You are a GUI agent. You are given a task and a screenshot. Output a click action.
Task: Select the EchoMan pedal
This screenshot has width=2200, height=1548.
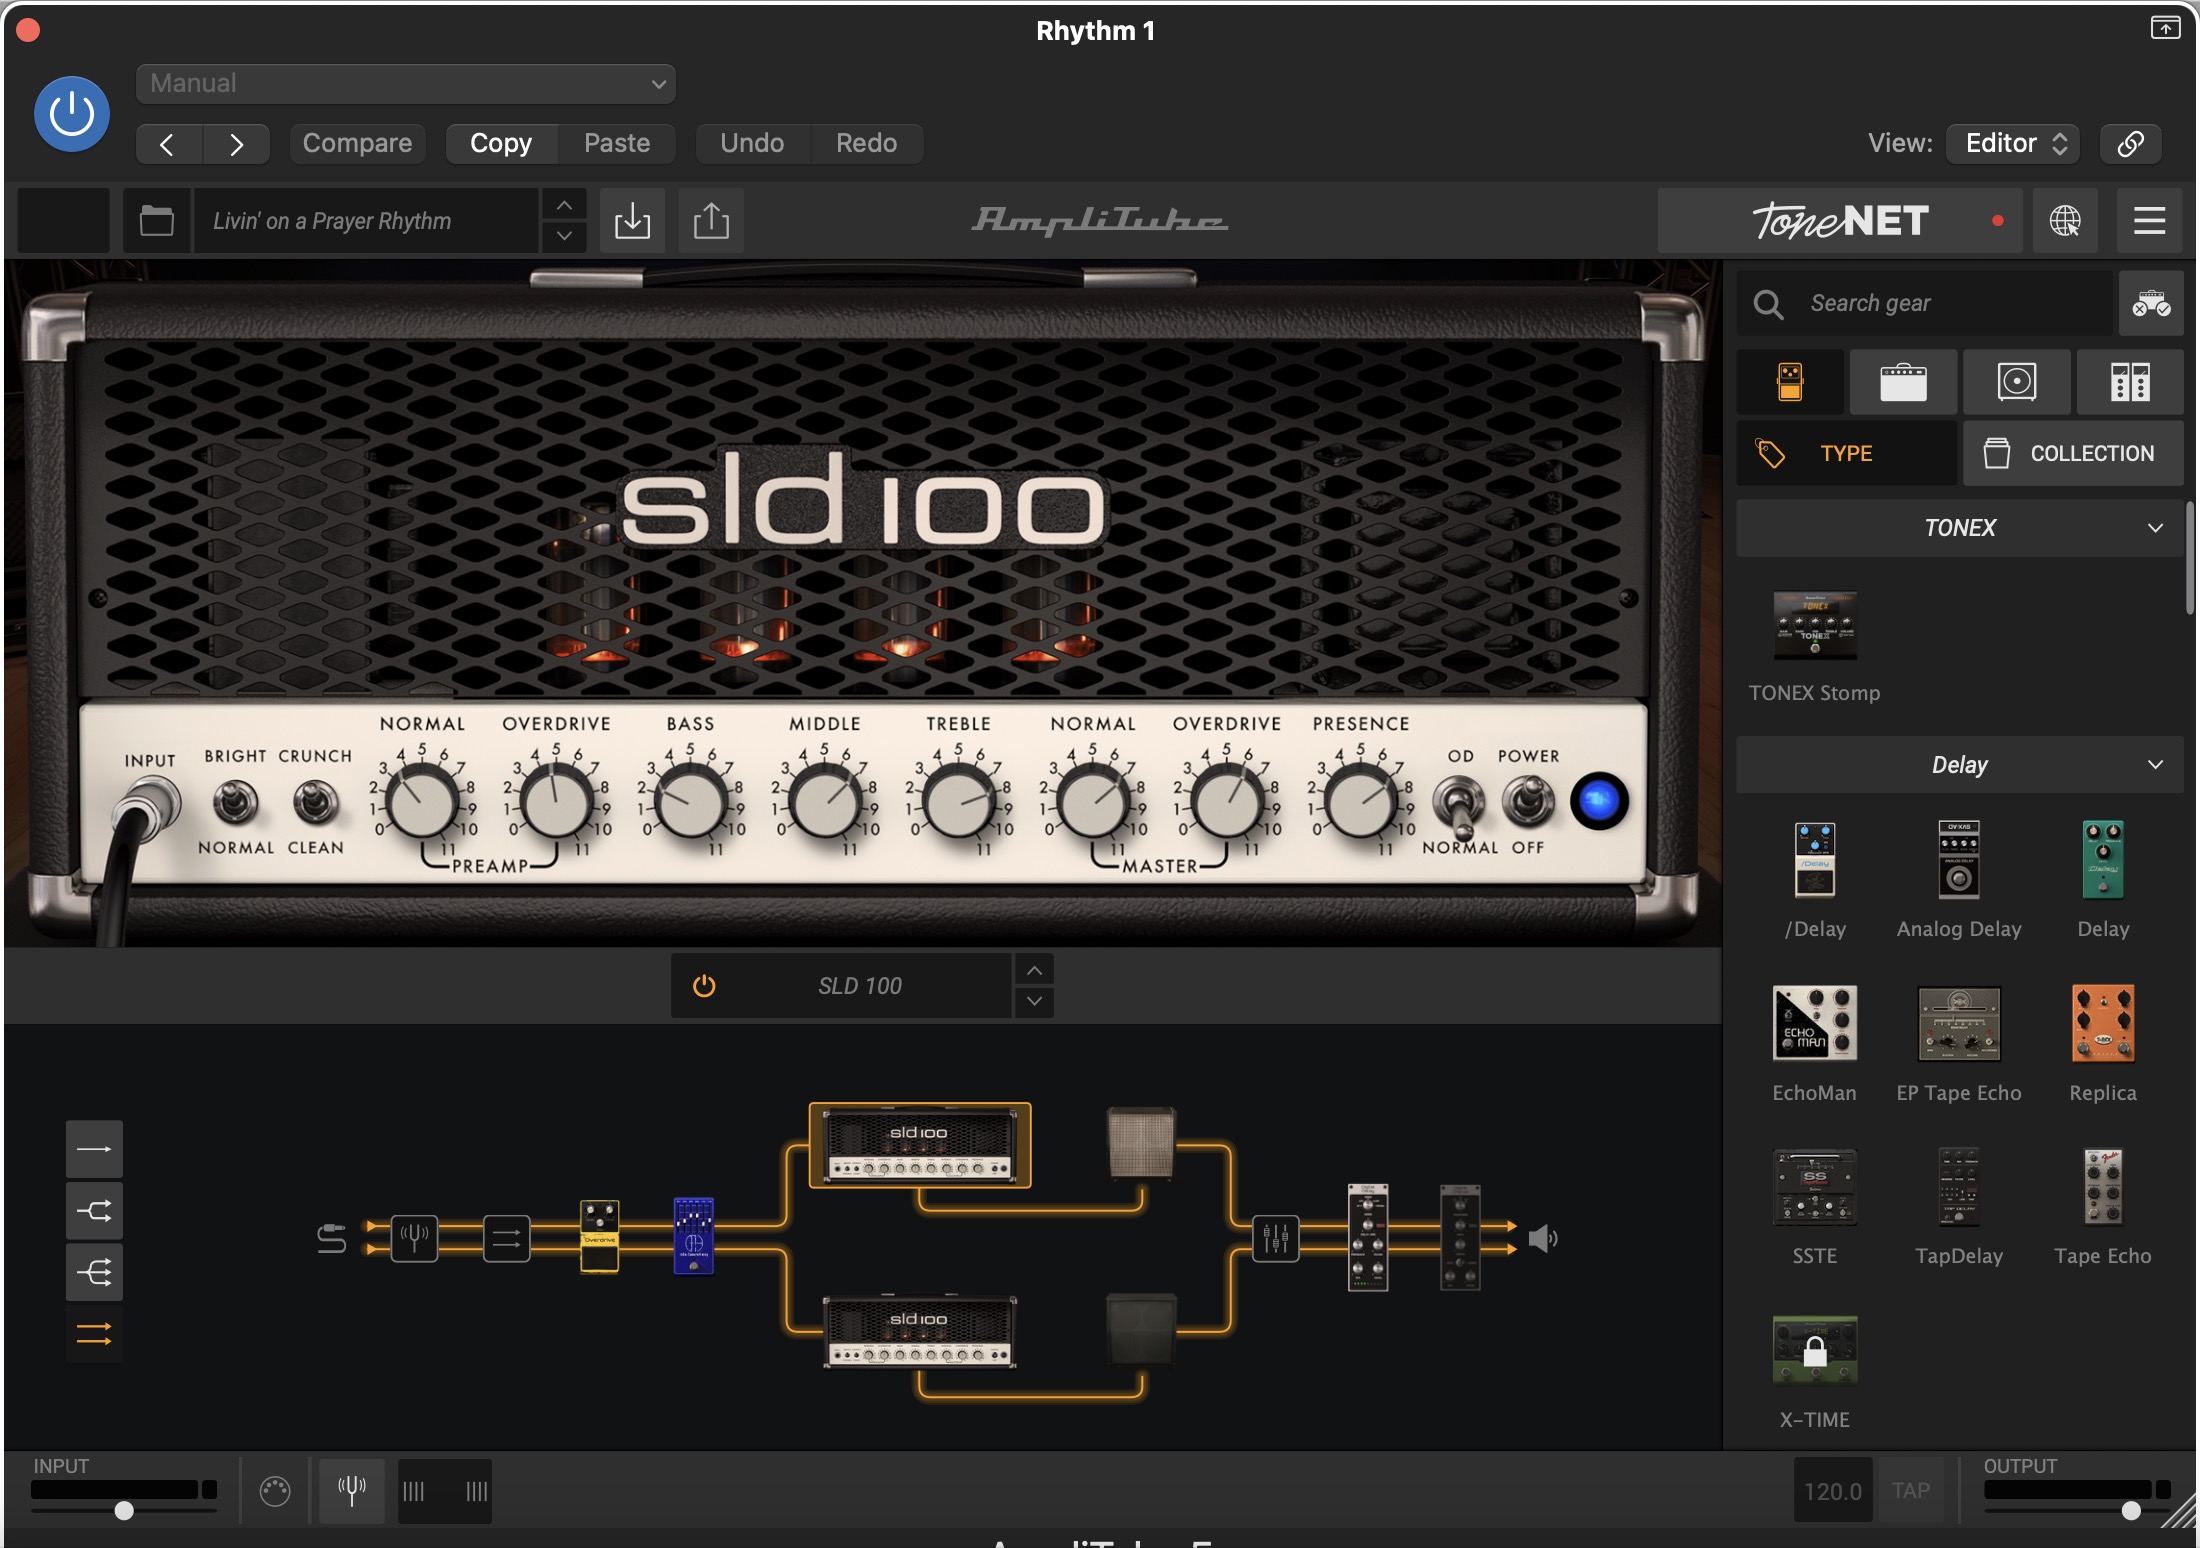[x=1815, y=1023]
